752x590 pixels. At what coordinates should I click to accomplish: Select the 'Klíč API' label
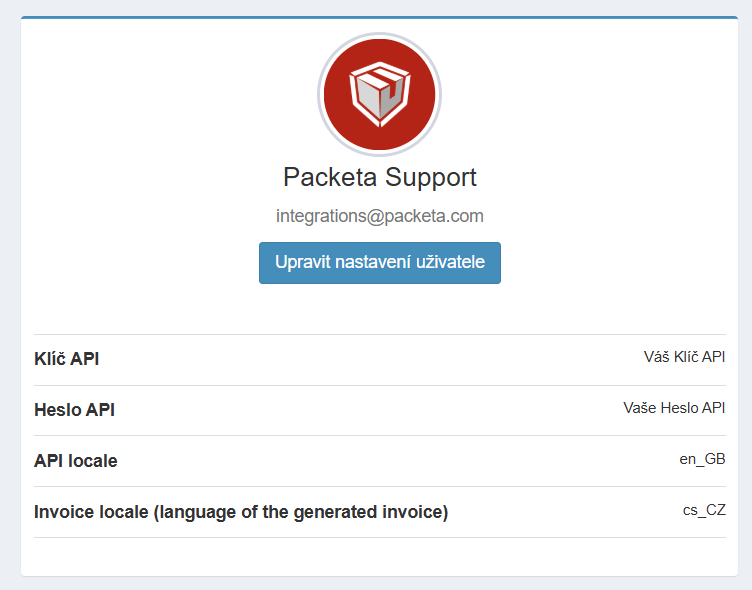coord(67,359)
